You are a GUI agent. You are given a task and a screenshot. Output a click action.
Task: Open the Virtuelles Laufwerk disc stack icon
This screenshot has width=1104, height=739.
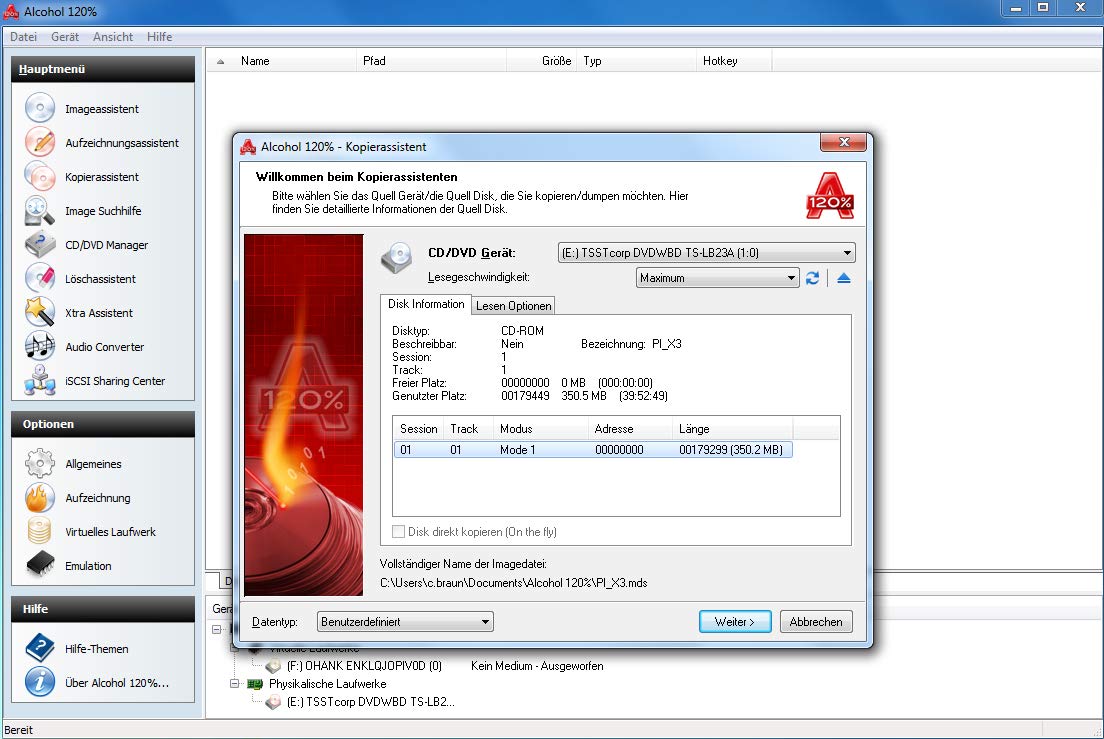39,531
